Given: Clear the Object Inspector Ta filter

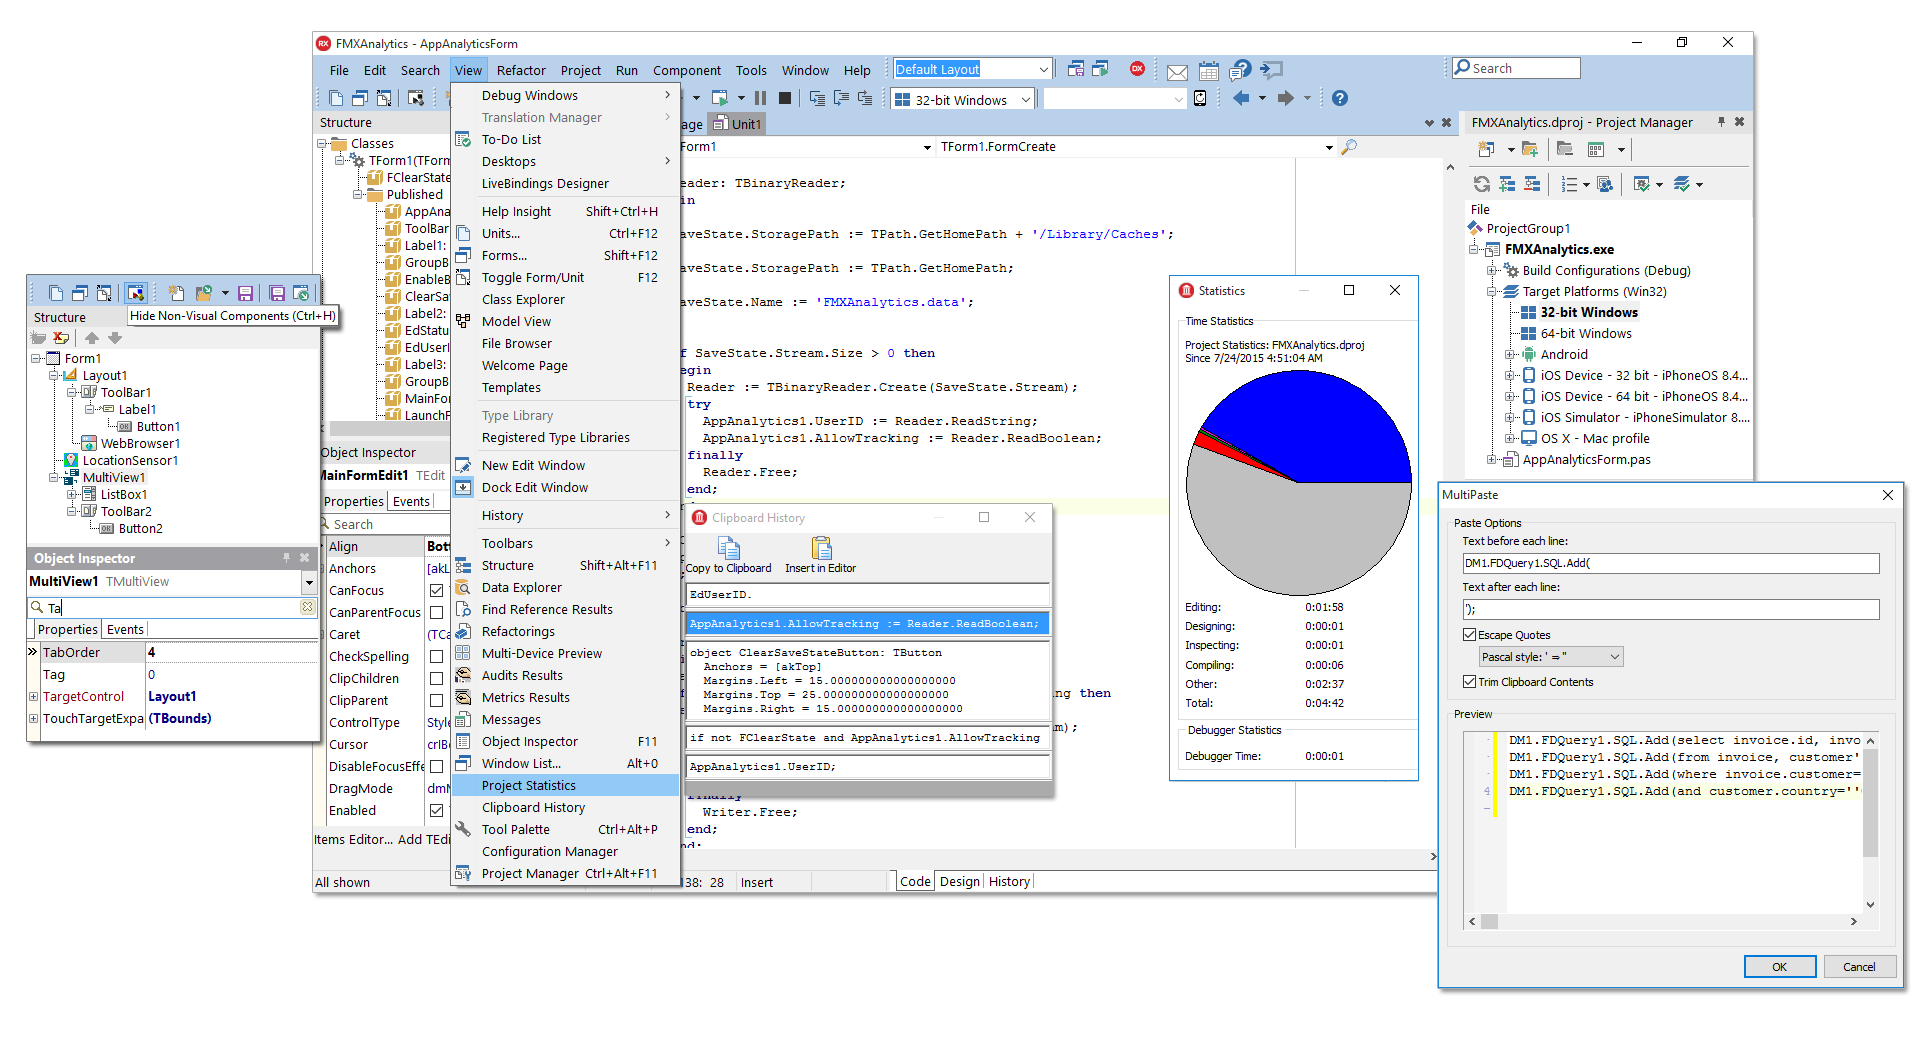Looking at the screenshot, I should click(x=308, y=607).
